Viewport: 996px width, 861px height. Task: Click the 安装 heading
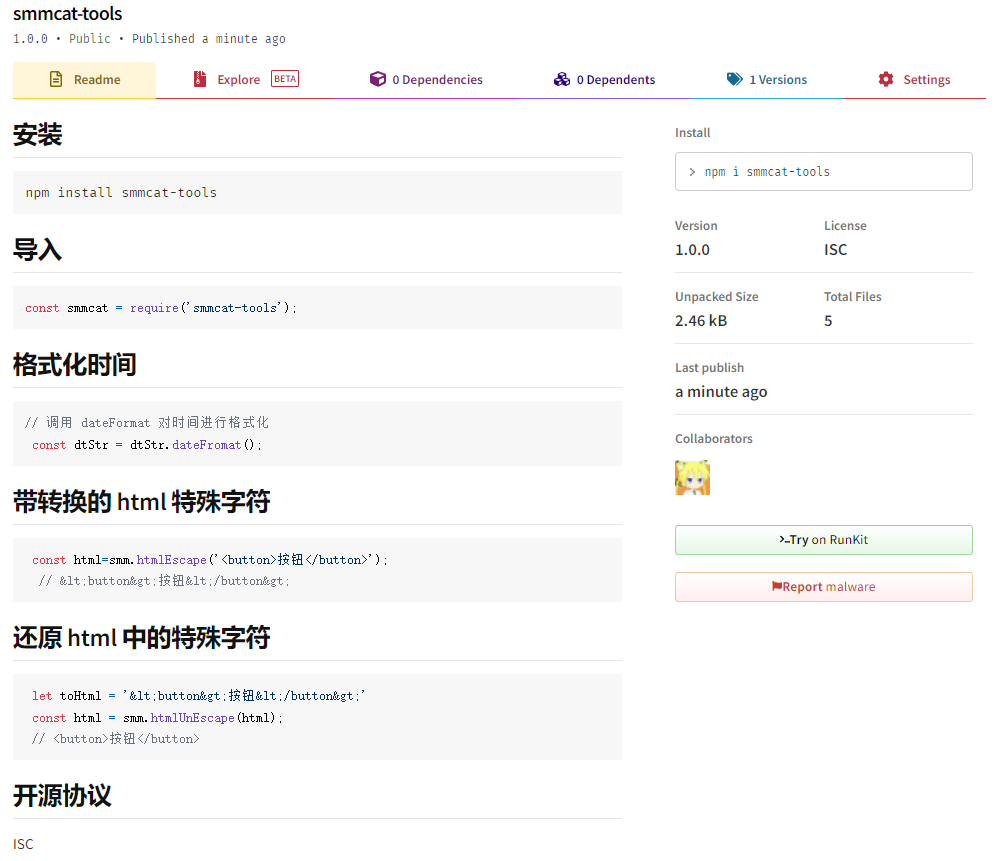pos(37,135)
